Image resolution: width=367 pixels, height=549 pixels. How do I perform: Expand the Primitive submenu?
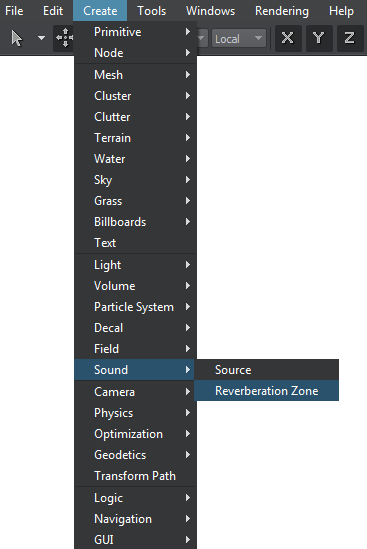pyautogui.click(x=135, y=32)
